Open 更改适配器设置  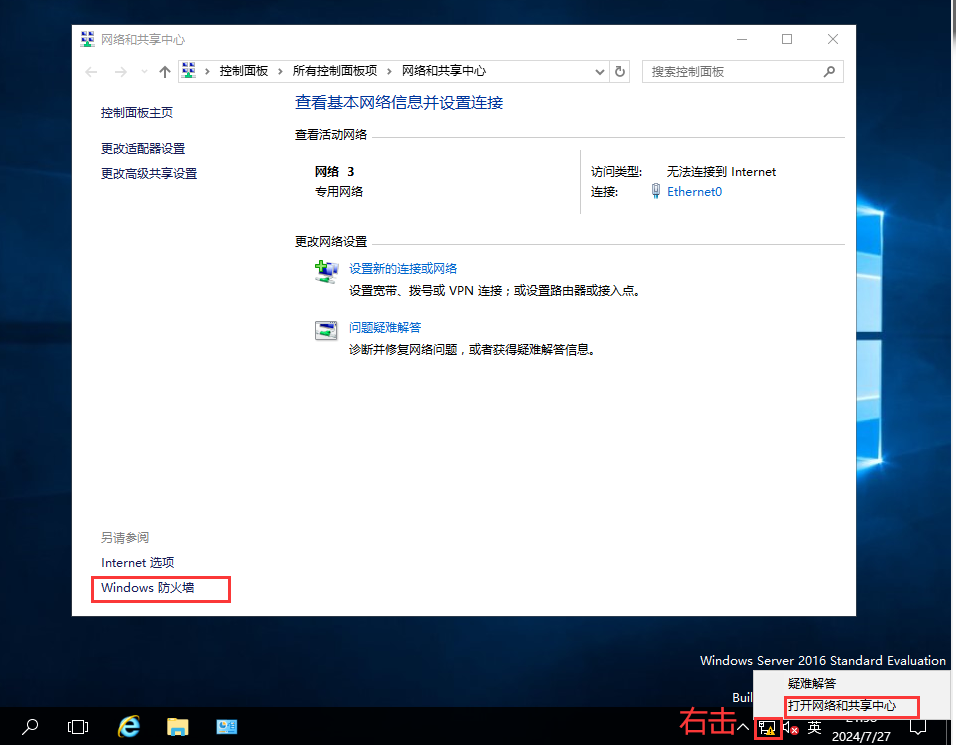point(143,149)
